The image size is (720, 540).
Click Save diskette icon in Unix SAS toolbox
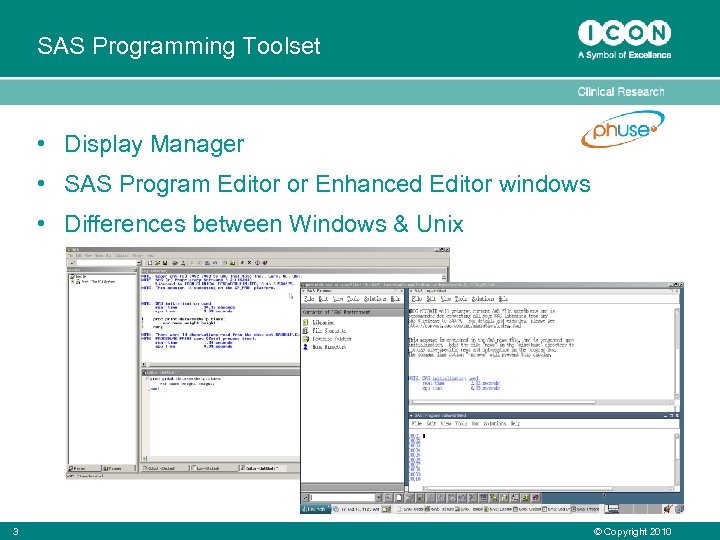pos(420,498)
